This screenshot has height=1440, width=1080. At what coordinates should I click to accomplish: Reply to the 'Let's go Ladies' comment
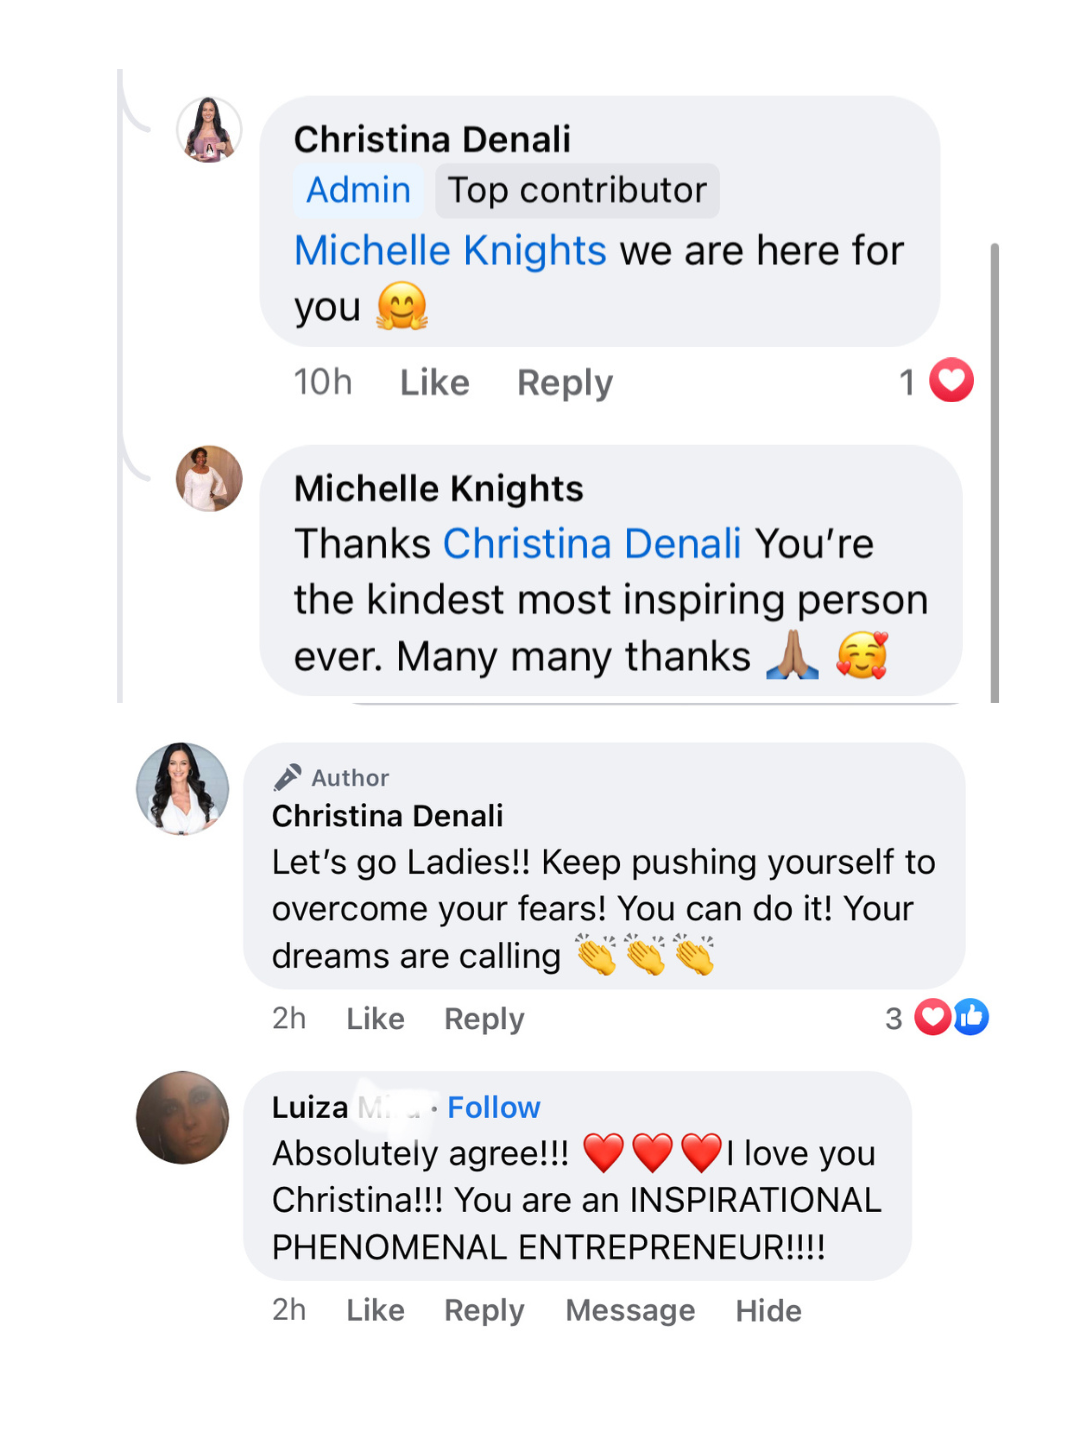pyautogui.click(x=484, y=1018)
